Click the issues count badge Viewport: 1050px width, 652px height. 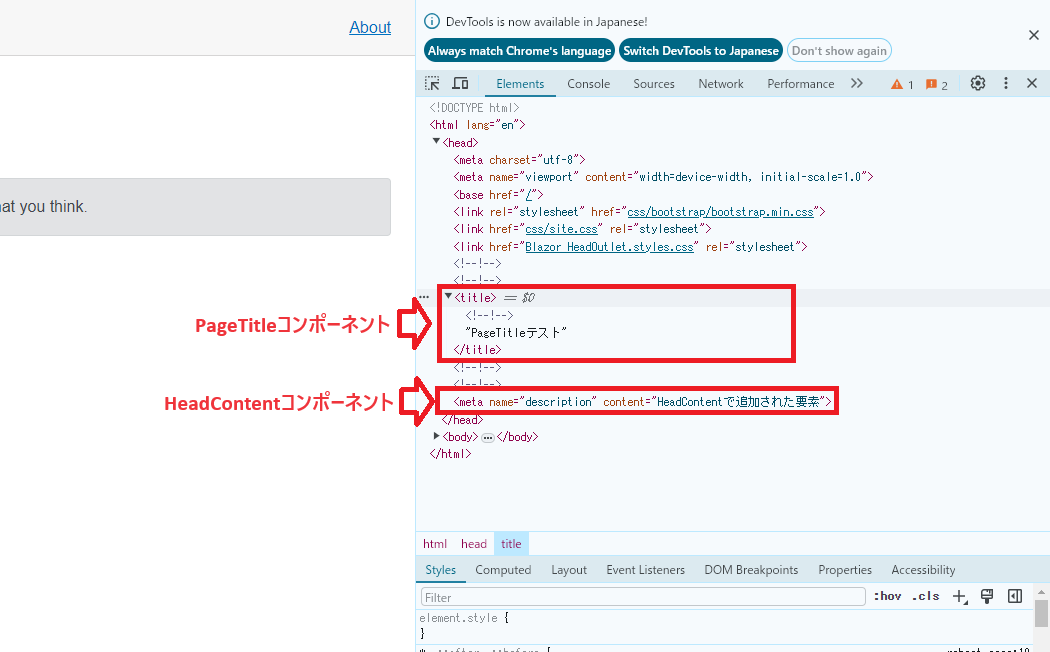(937, 84)
